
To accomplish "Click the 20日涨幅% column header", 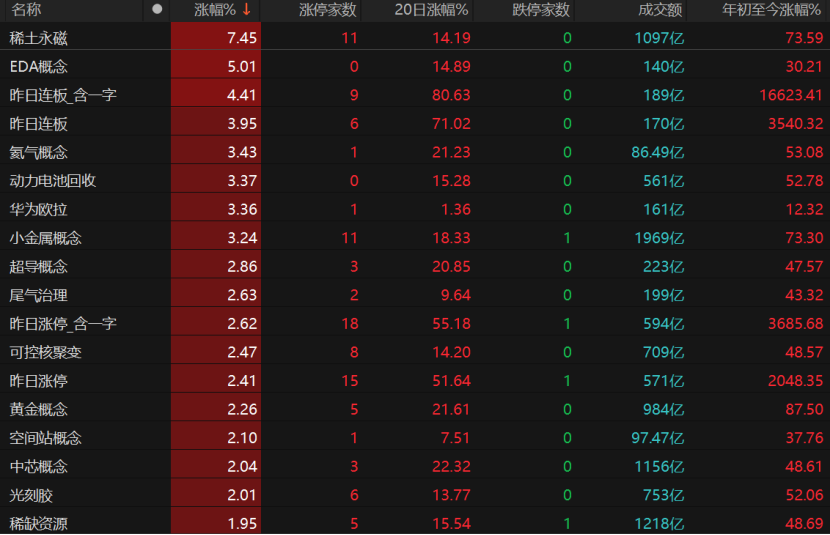I will [x=431, y=10].
